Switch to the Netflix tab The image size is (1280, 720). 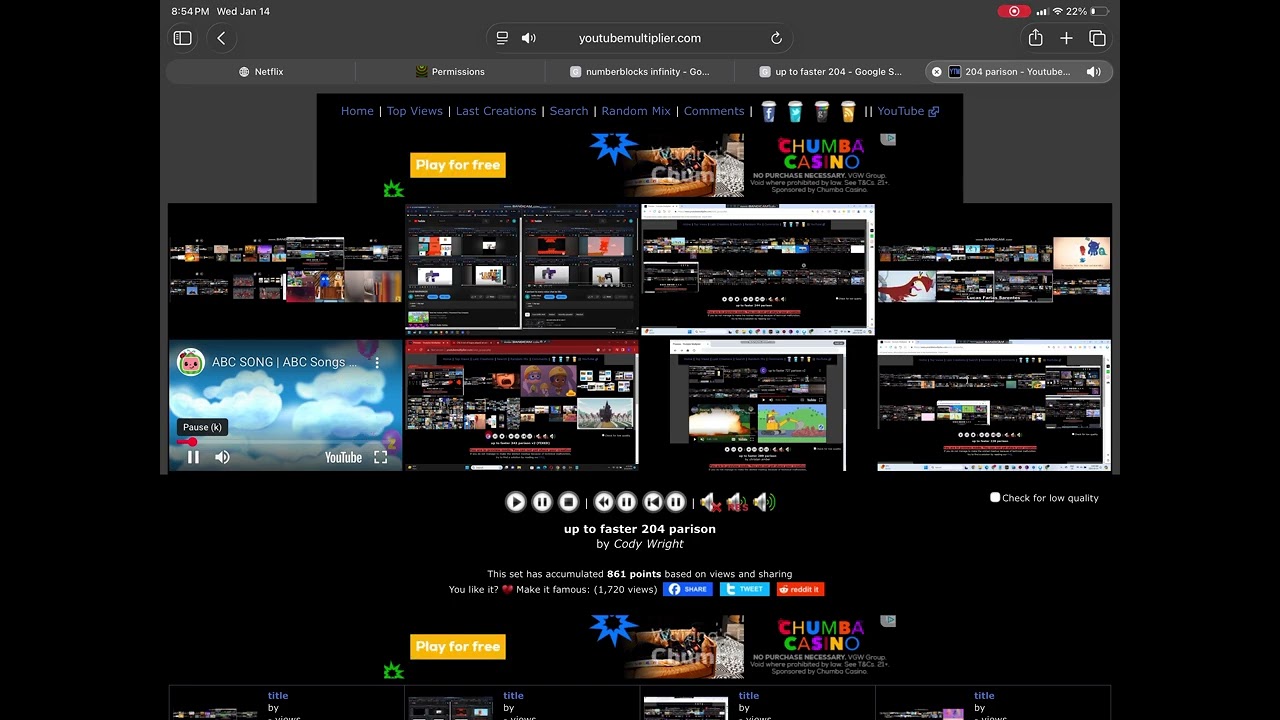[261, 72]
